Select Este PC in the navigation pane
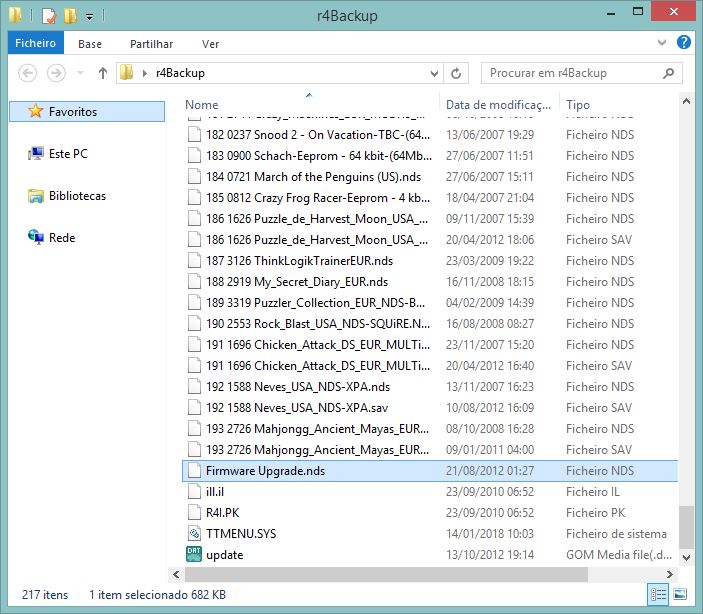 pyautogui.click(x=68, y=154)
